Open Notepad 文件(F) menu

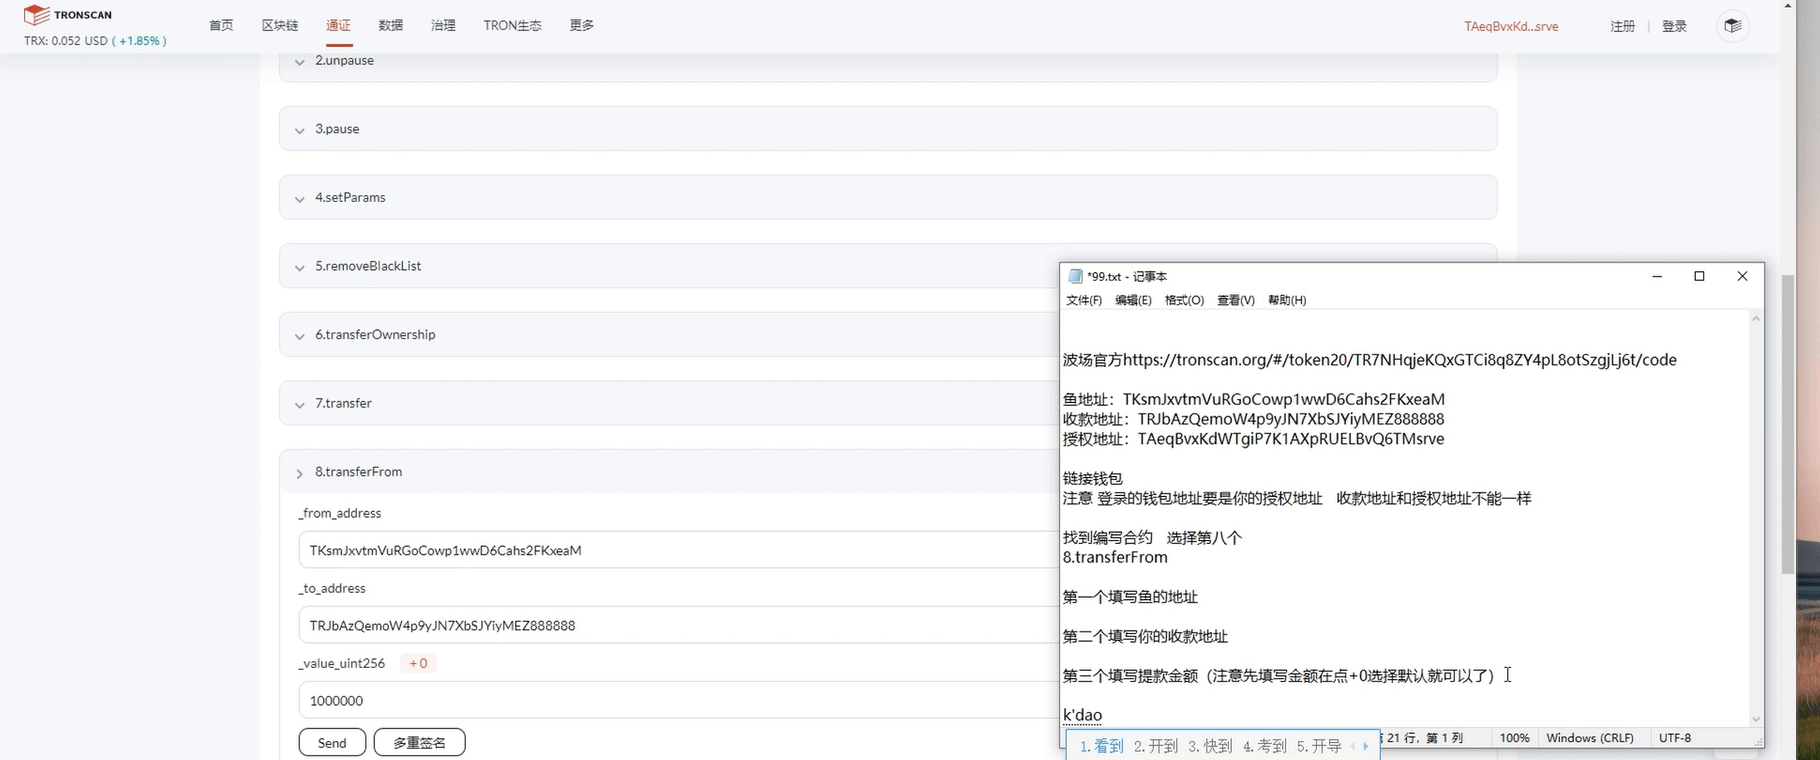pos(1084,300)
